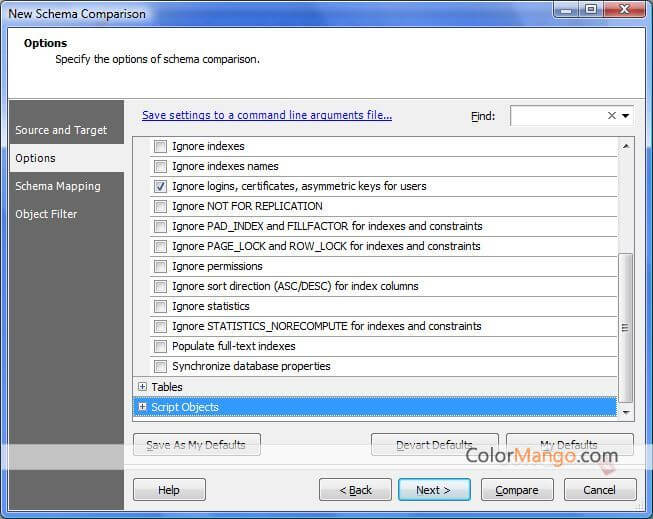Expand the Script Objects group
The height and width of the screenshot is (519, 653).
point(142,407)
